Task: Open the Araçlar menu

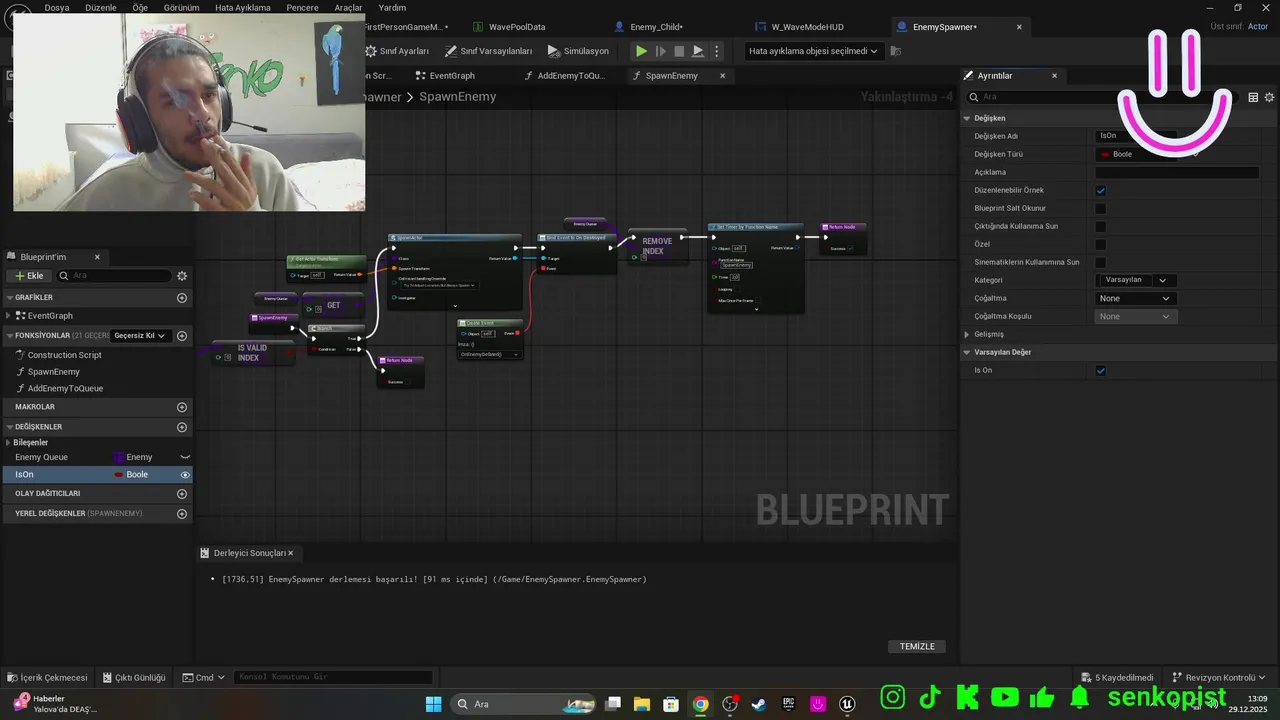Action: (x=348, y=7)
